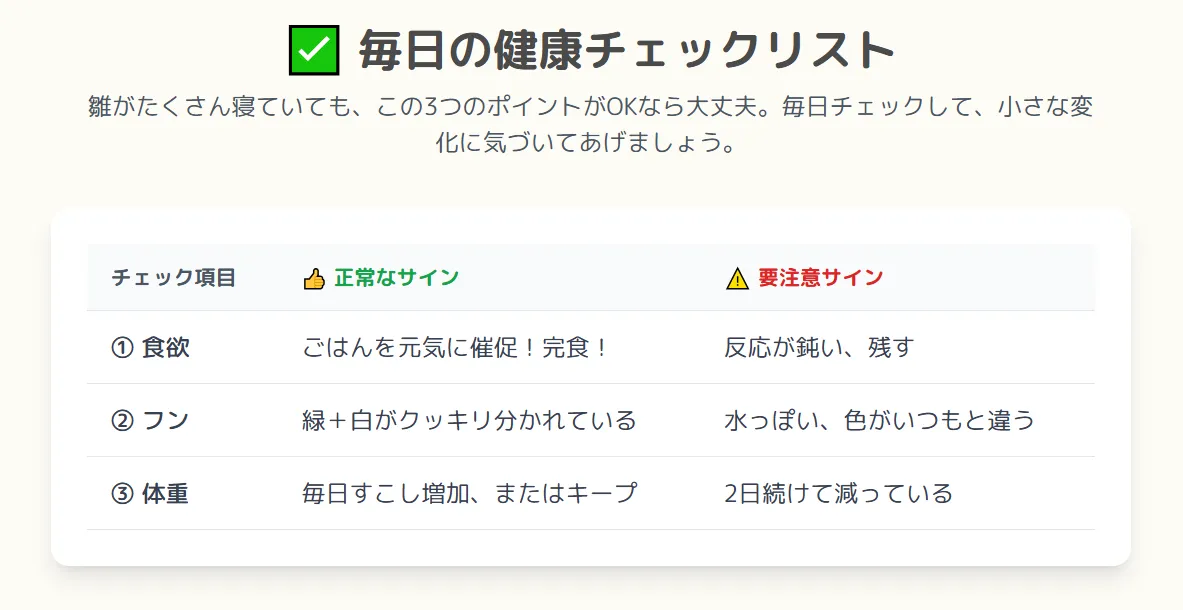Image resolution: width=1183 pixels, height=610 pixels.
Task: Click the ごはんを元気に催促！完食！ cell
Action: [x=456, y=348]
